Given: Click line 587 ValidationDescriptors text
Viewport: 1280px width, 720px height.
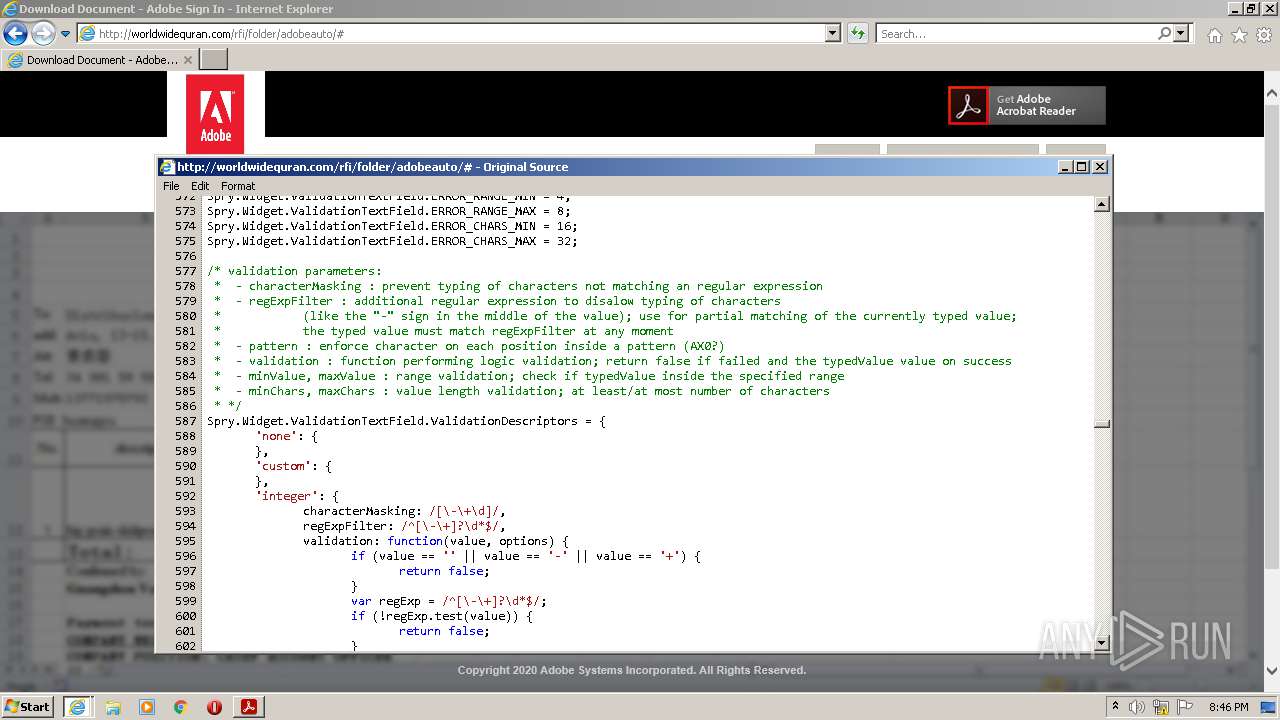Looking at the screenshot, I should tap(406, 421).
